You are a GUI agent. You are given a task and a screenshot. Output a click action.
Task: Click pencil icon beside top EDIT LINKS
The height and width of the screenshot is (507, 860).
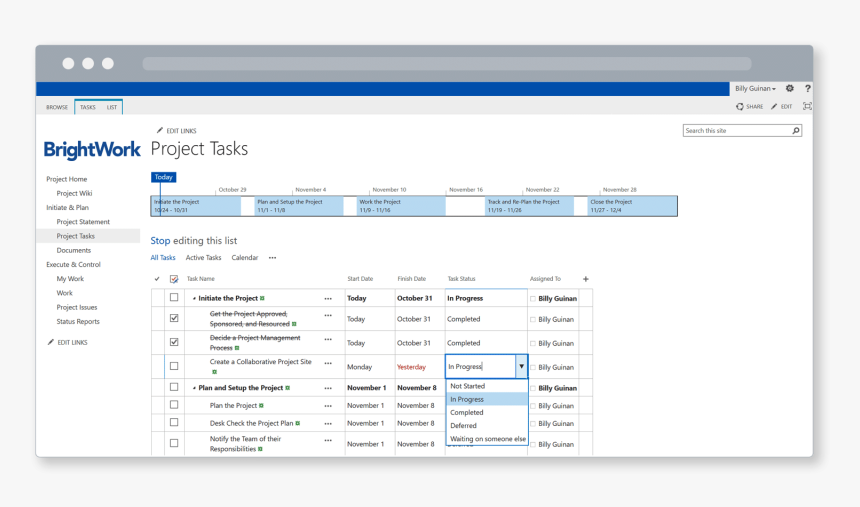click(160, 131)
